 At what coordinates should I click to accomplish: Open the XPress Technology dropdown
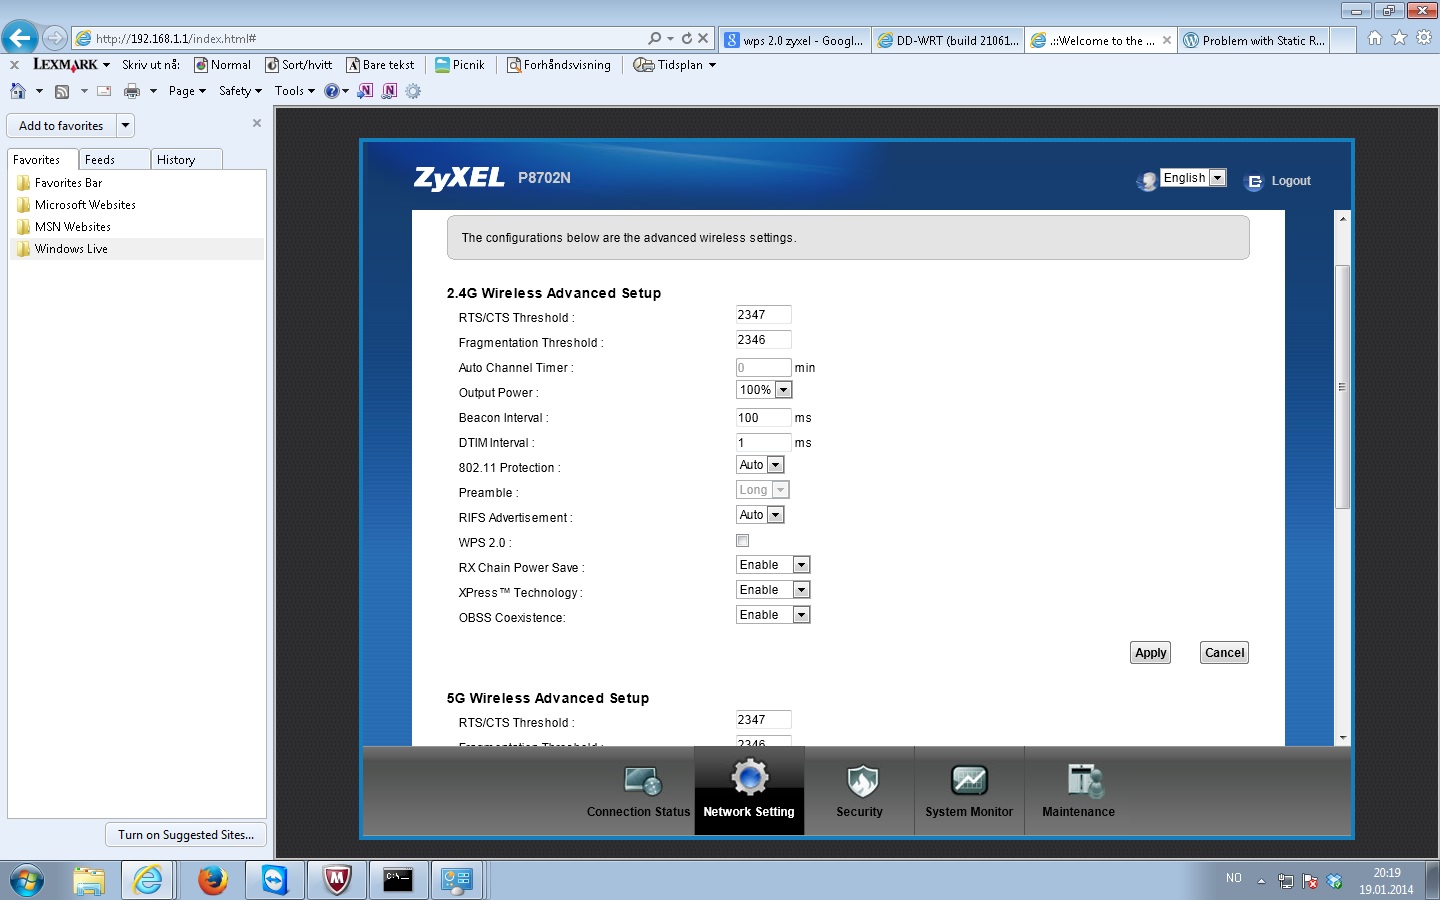tap(773, 590)
